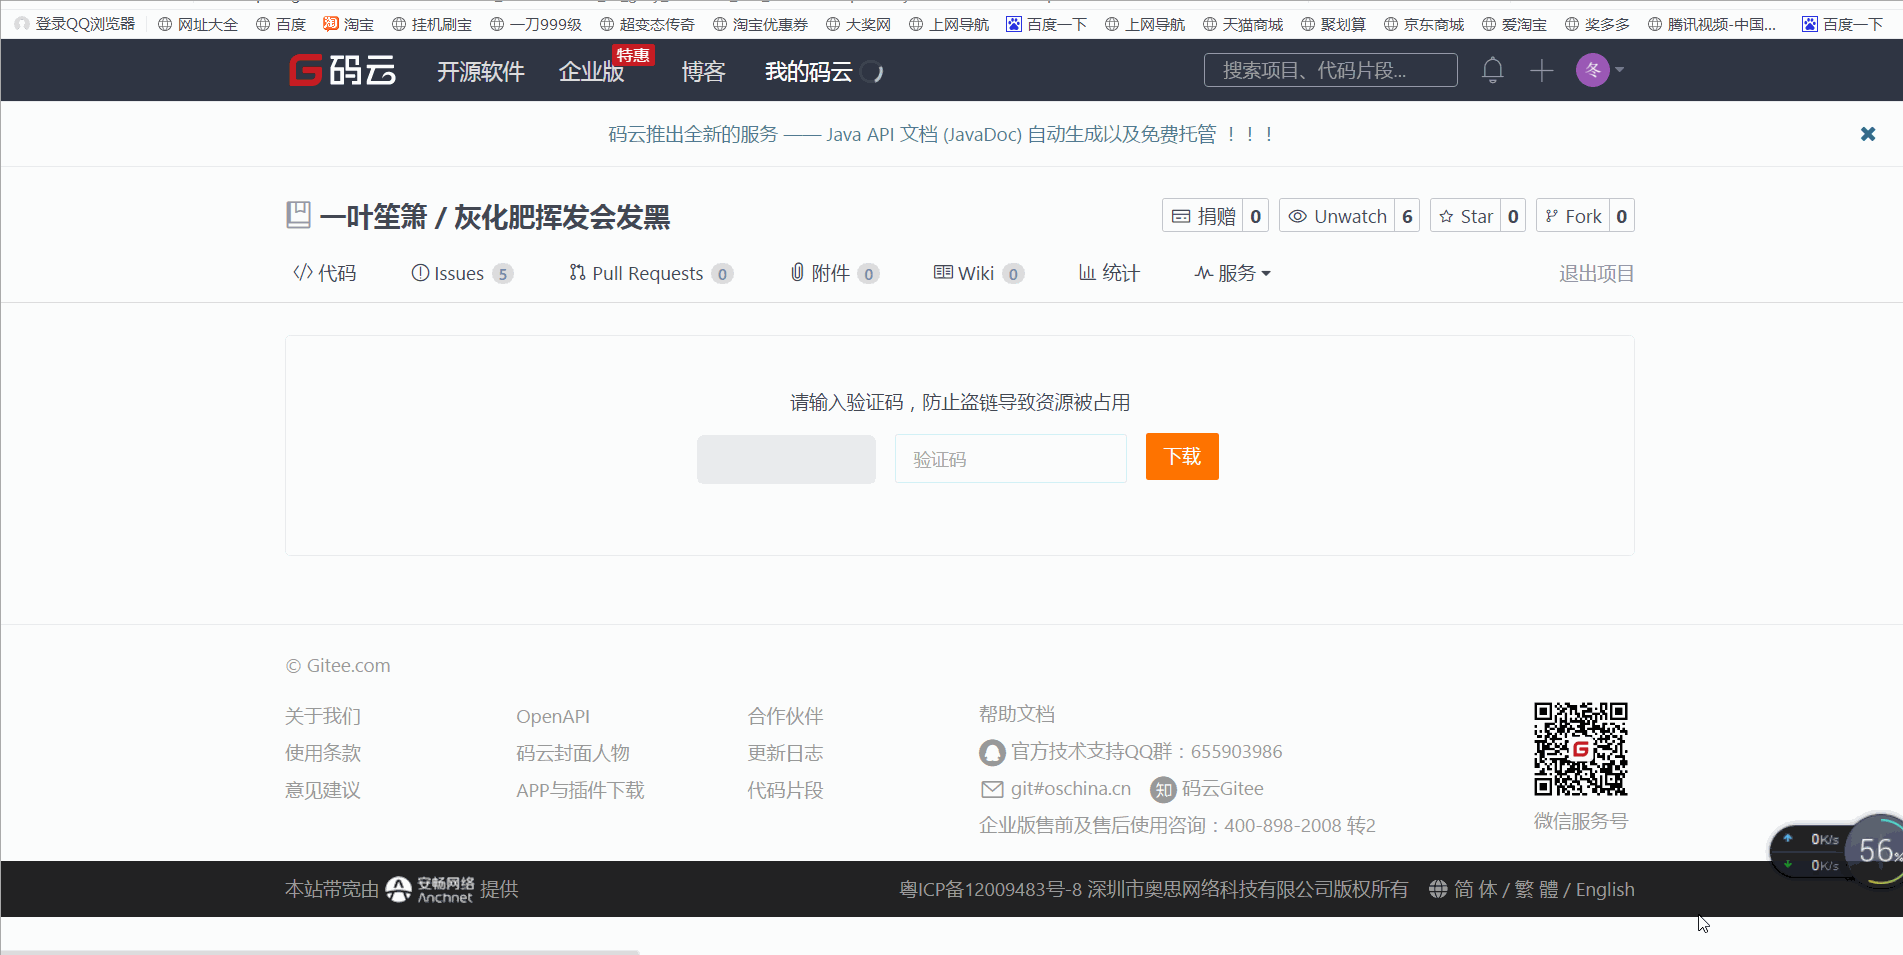Open 博客 in top navigation
Viewport: 1903px width, 955px height.
pyautogui.click(x=703, y=71)
